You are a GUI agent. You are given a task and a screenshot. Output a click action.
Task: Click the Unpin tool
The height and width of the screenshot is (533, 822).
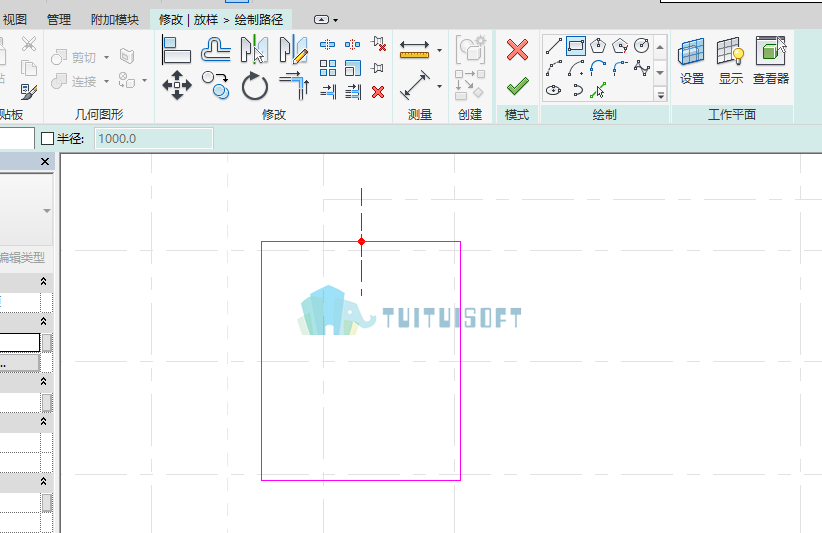(378, 44)
